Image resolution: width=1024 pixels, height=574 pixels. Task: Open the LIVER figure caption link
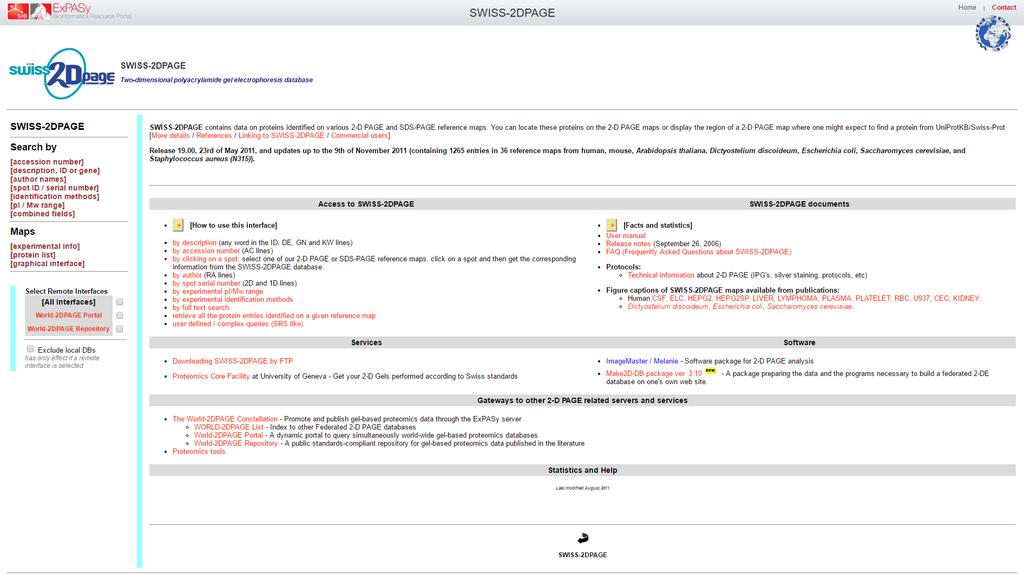pos(762,298)
